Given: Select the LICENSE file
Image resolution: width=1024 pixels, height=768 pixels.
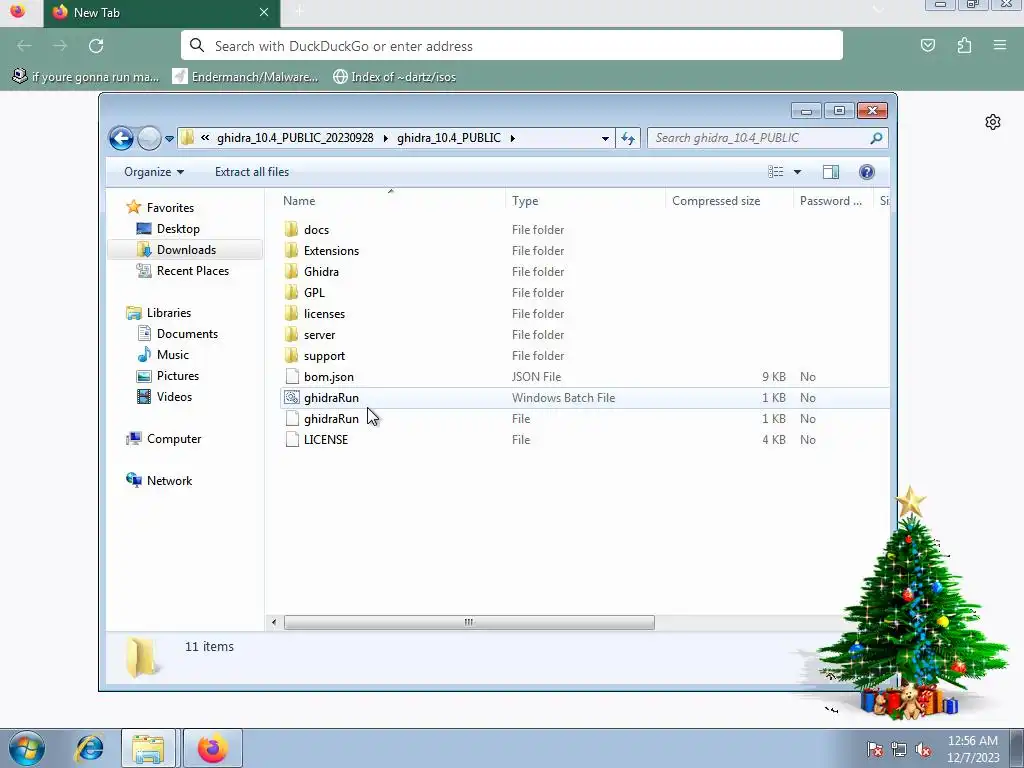Looking at the screenshot, I should tap(584, 440).
